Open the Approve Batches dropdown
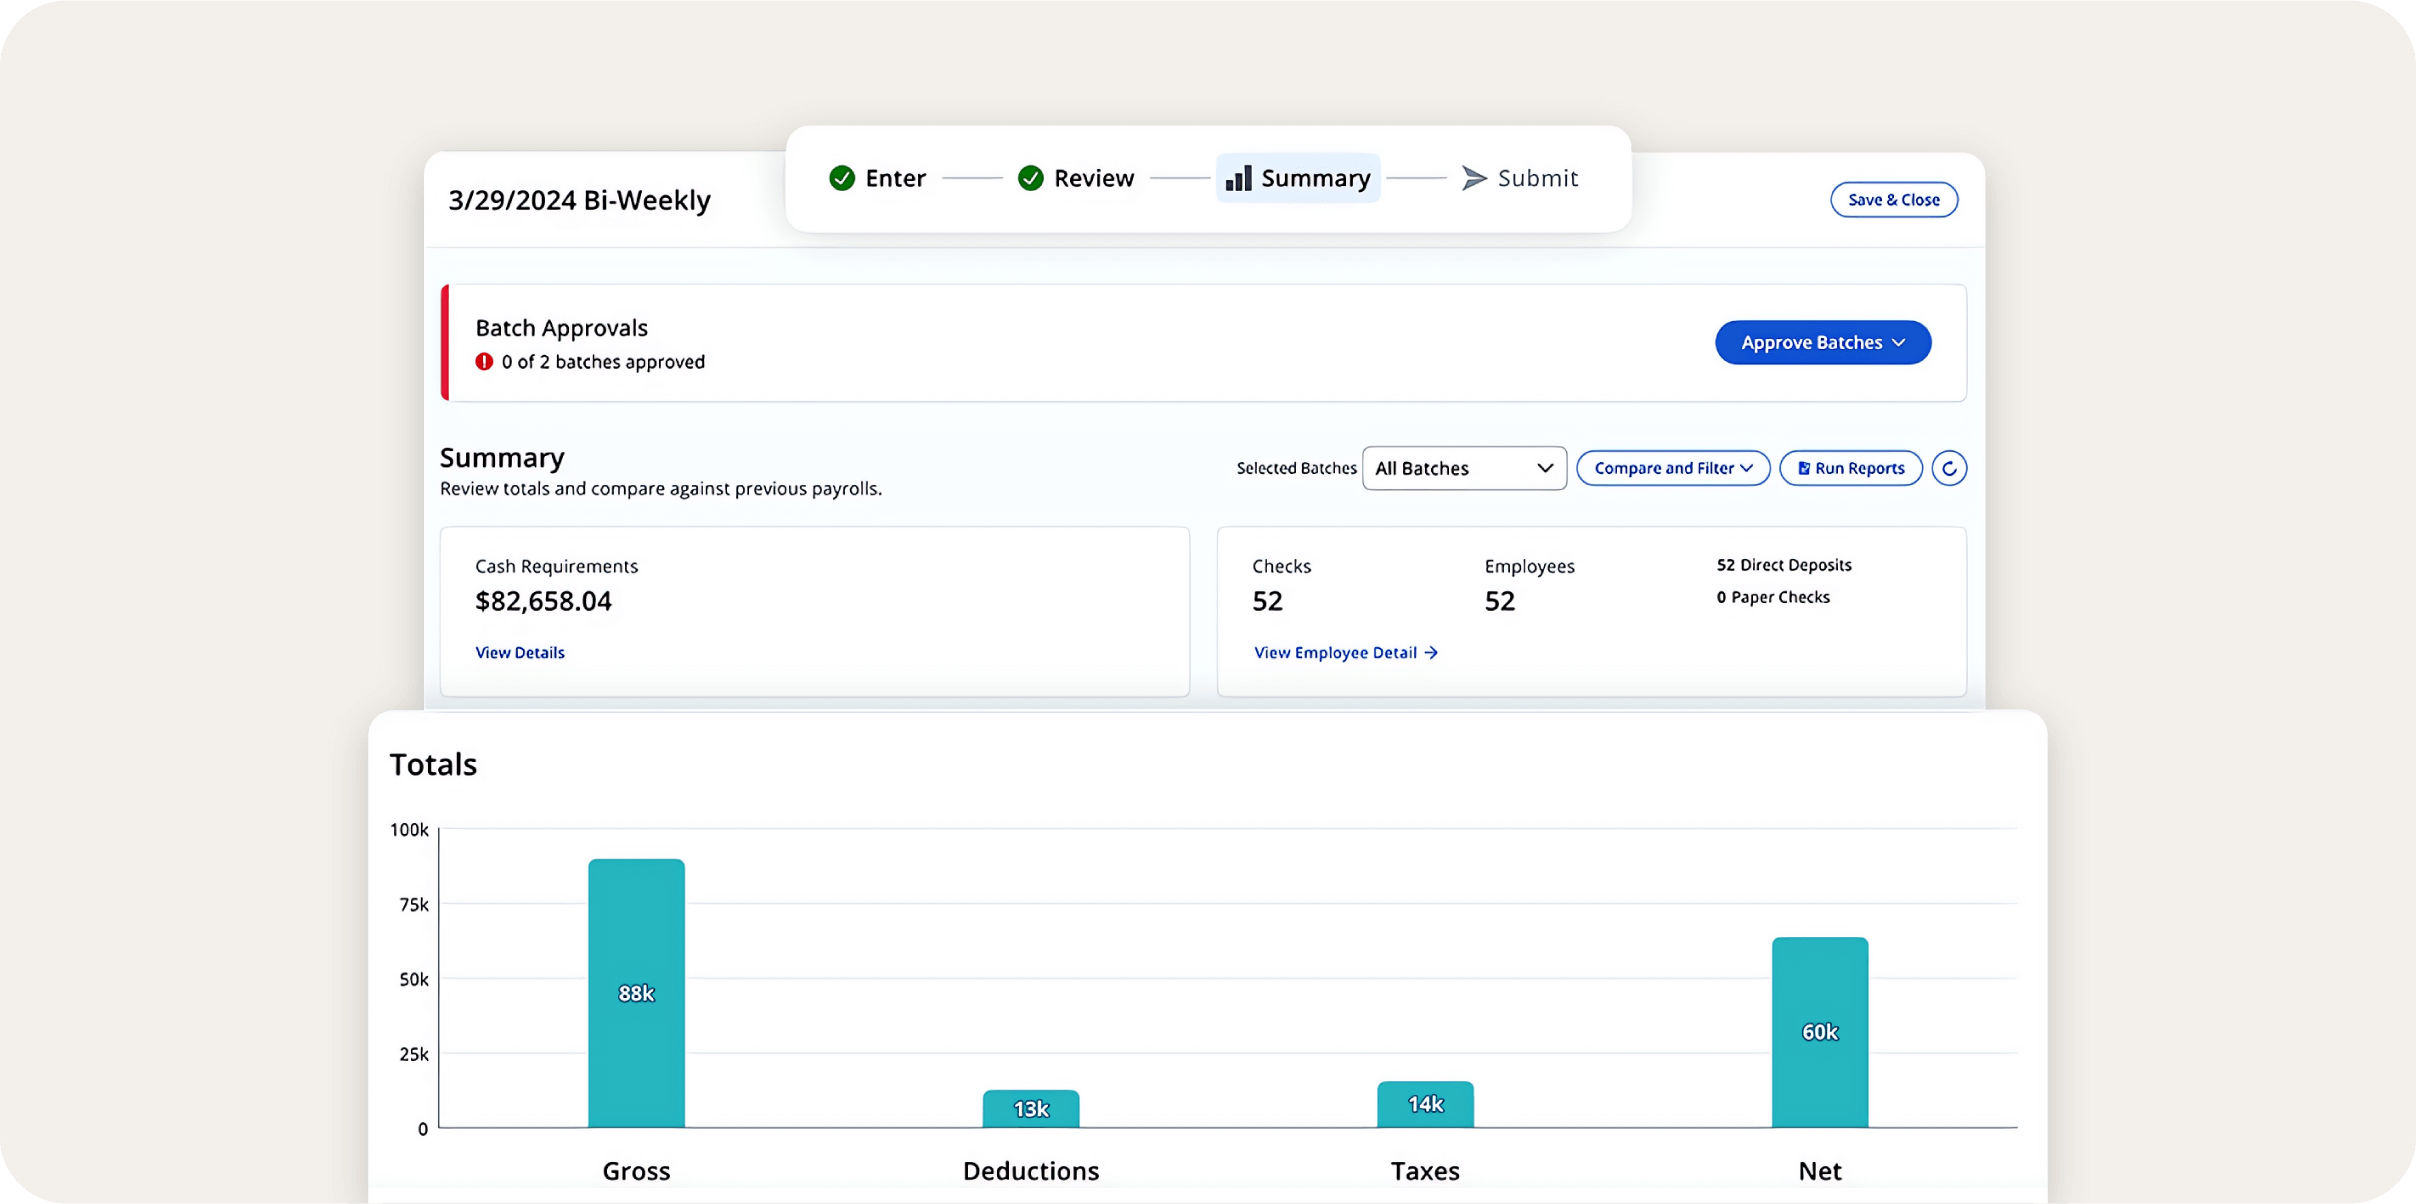This screenshot has height=1204, width=2416. coord(1822,342)
